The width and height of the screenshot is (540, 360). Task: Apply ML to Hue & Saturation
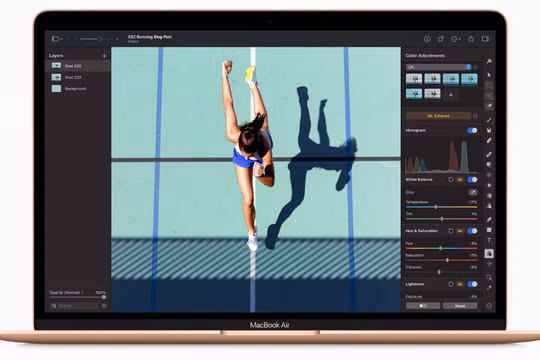pyautogui.click(x=460, y=231)
